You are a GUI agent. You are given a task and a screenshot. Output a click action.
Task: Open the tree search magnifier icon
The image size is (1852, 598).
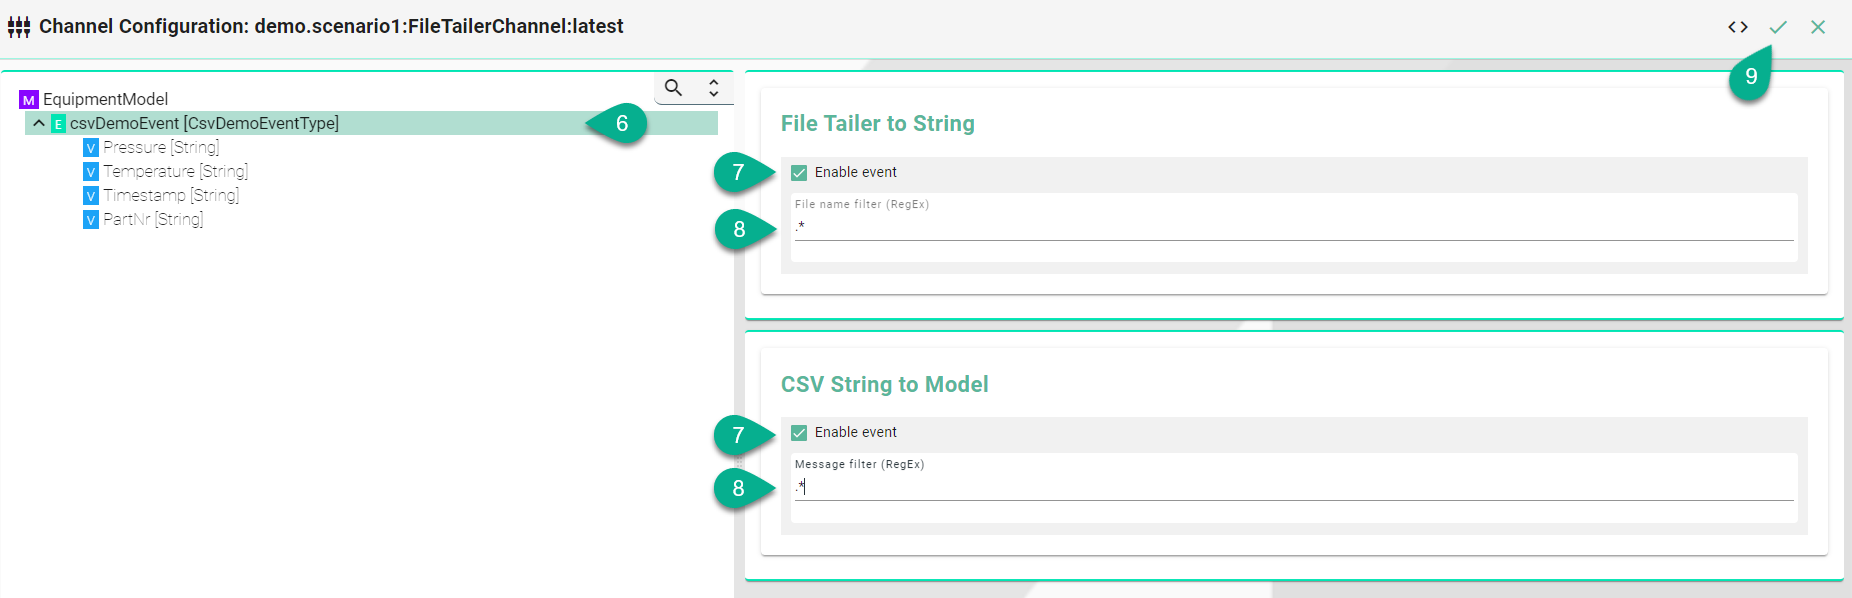[674, 88]
